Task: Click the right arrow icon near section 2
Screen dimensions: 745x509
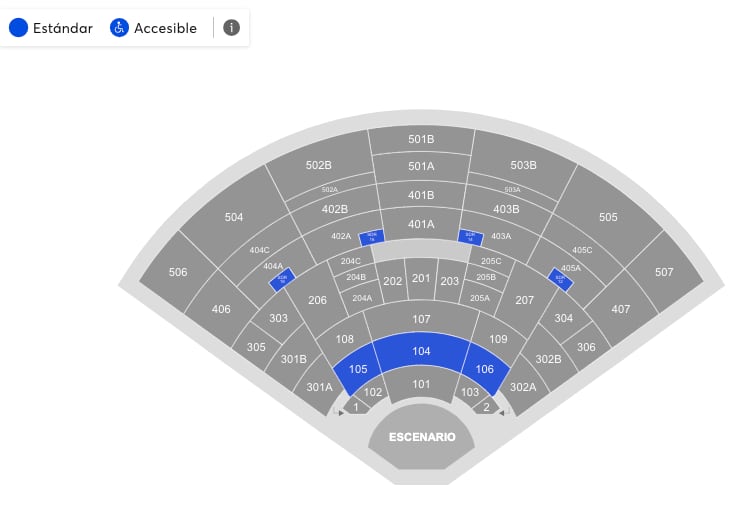Action: pyautogui.click(x=502, y=412)
